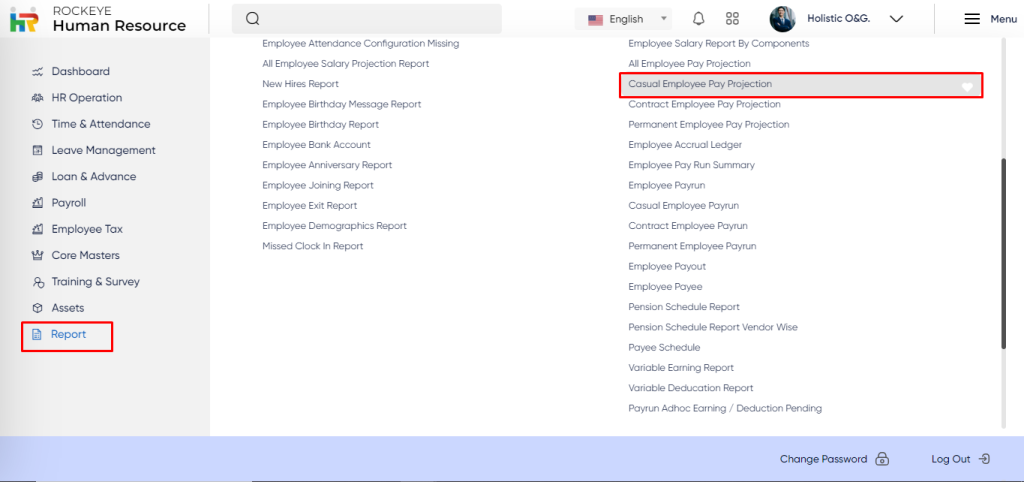Open the Leave Management menu item
This screenshot has width=1024, height=482.
[103, 150]
